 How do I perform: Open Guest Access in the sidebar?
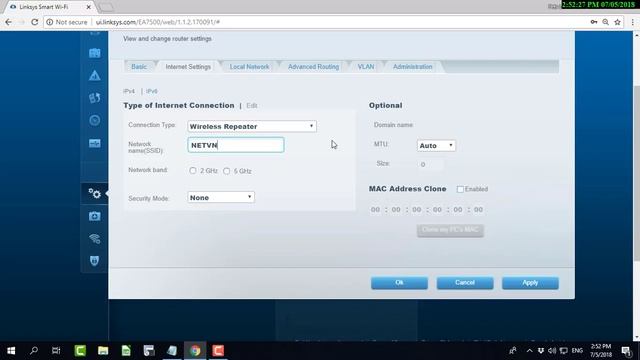click(x=95, y=53)
